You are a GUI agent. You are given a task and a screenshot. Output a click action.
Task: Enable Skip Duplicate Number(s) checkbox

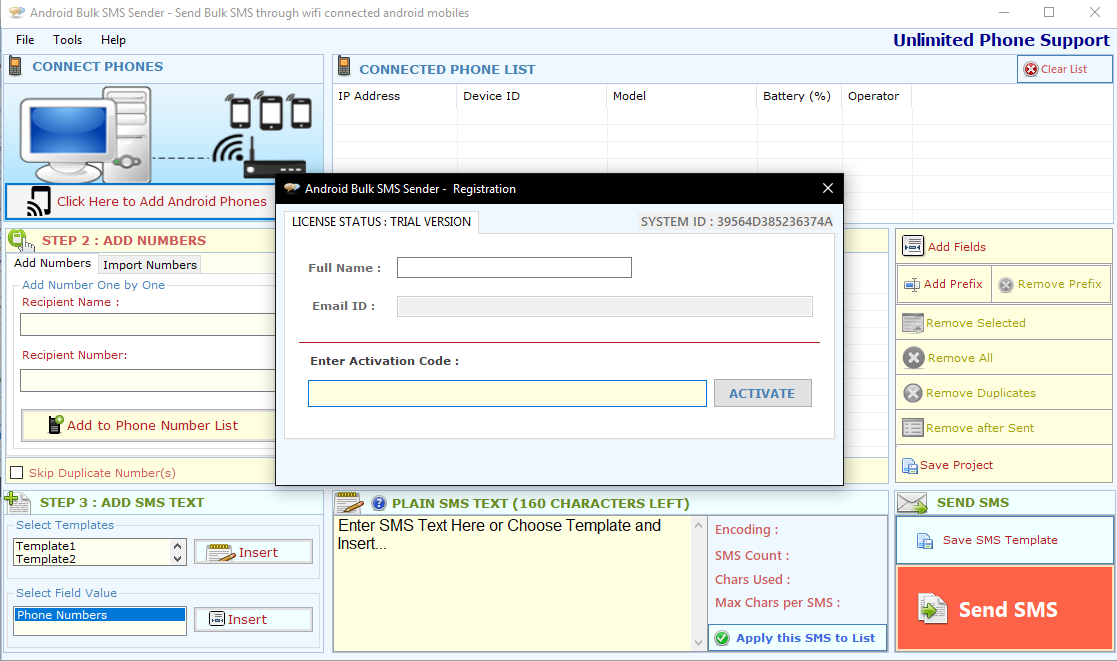click(x=16, y=473)
